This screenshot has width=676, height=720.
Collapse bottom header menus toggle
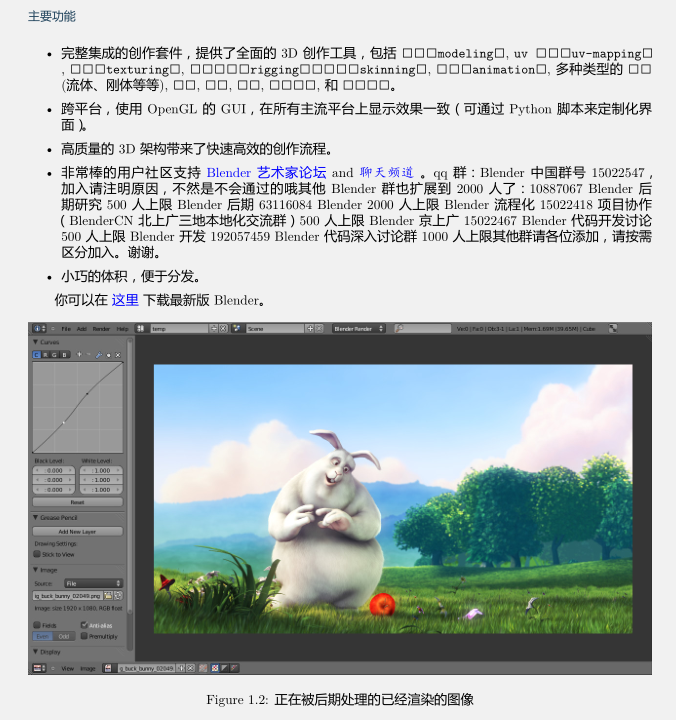click(x=53, y=668)
